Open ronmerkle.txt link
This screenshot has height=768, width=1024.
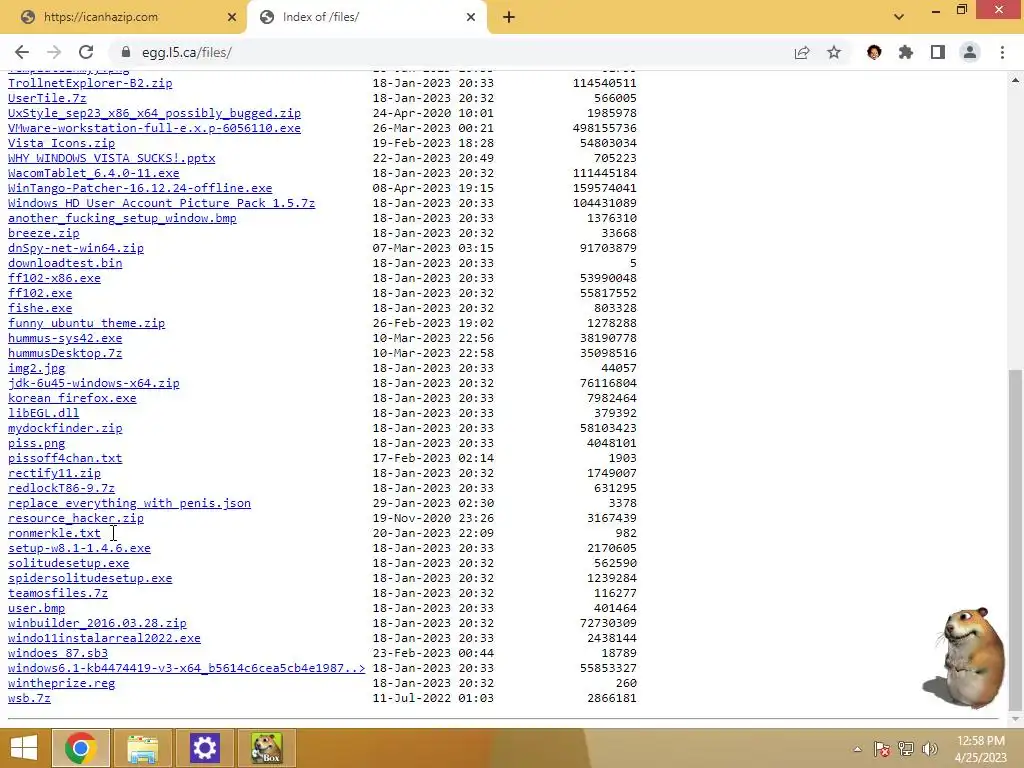(54, 534)
